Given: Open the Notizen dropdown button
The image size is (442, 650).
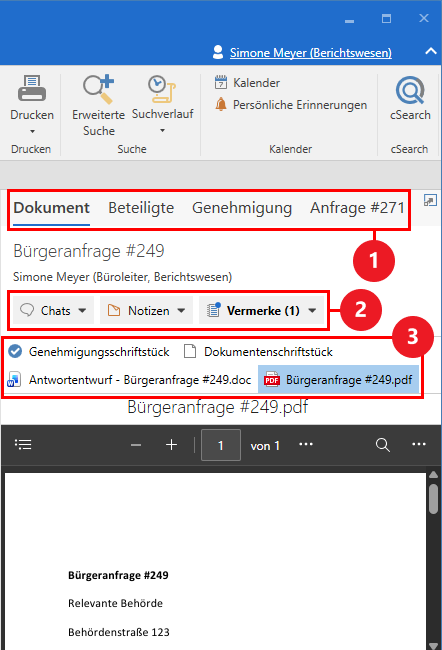Looking at the screenshot, I should point(146,310).
